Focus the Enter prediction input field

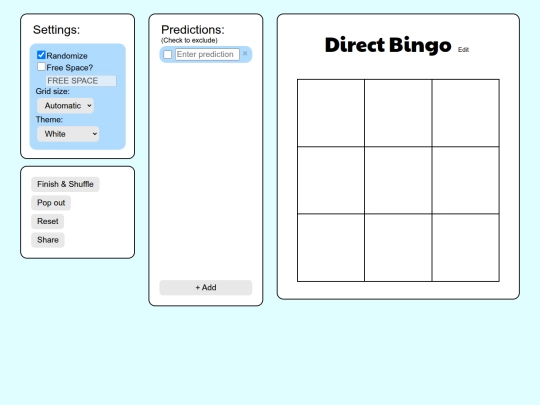[x=207, y=54]
